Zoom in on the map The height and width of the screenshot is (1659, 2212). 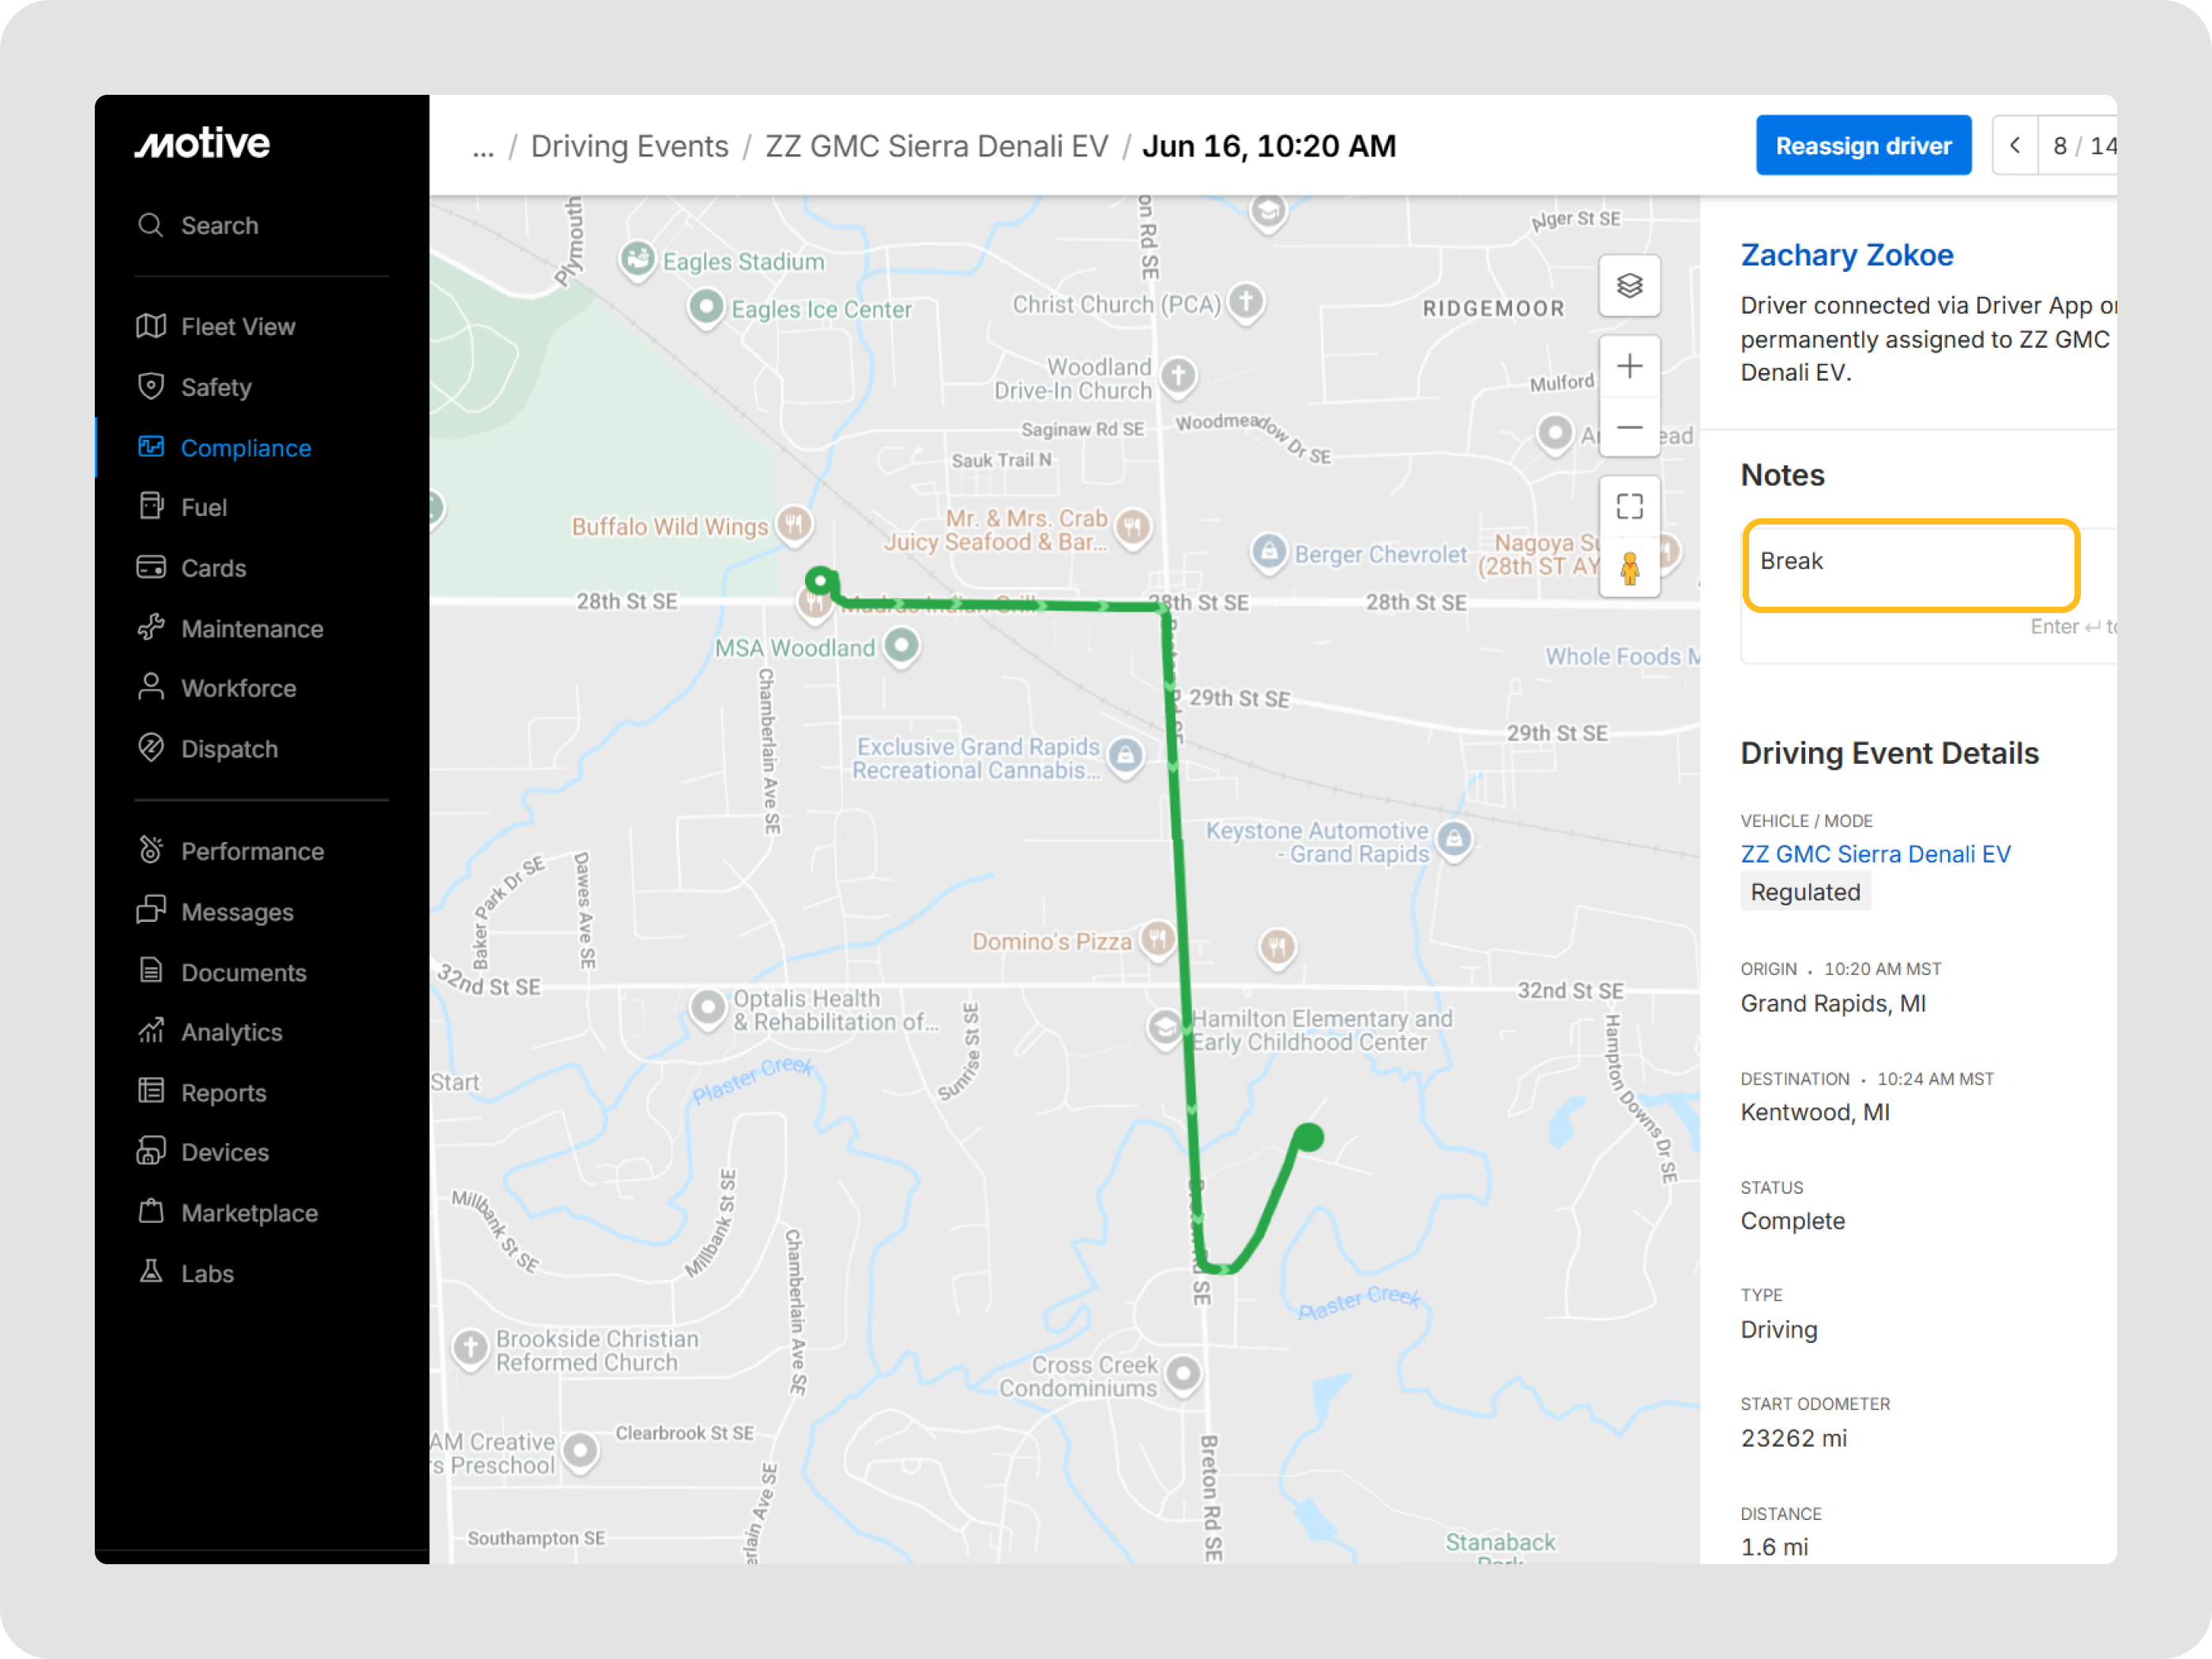(1629, 366)
